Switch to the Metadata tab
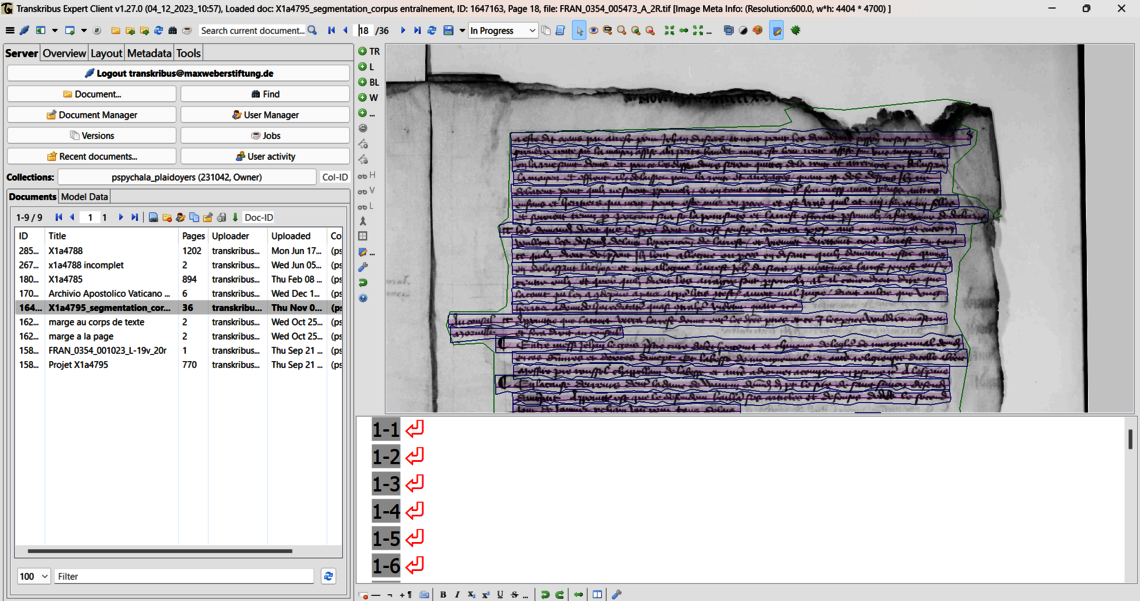The height and width of the screenshot is (601, 1140). click(149, 53)
